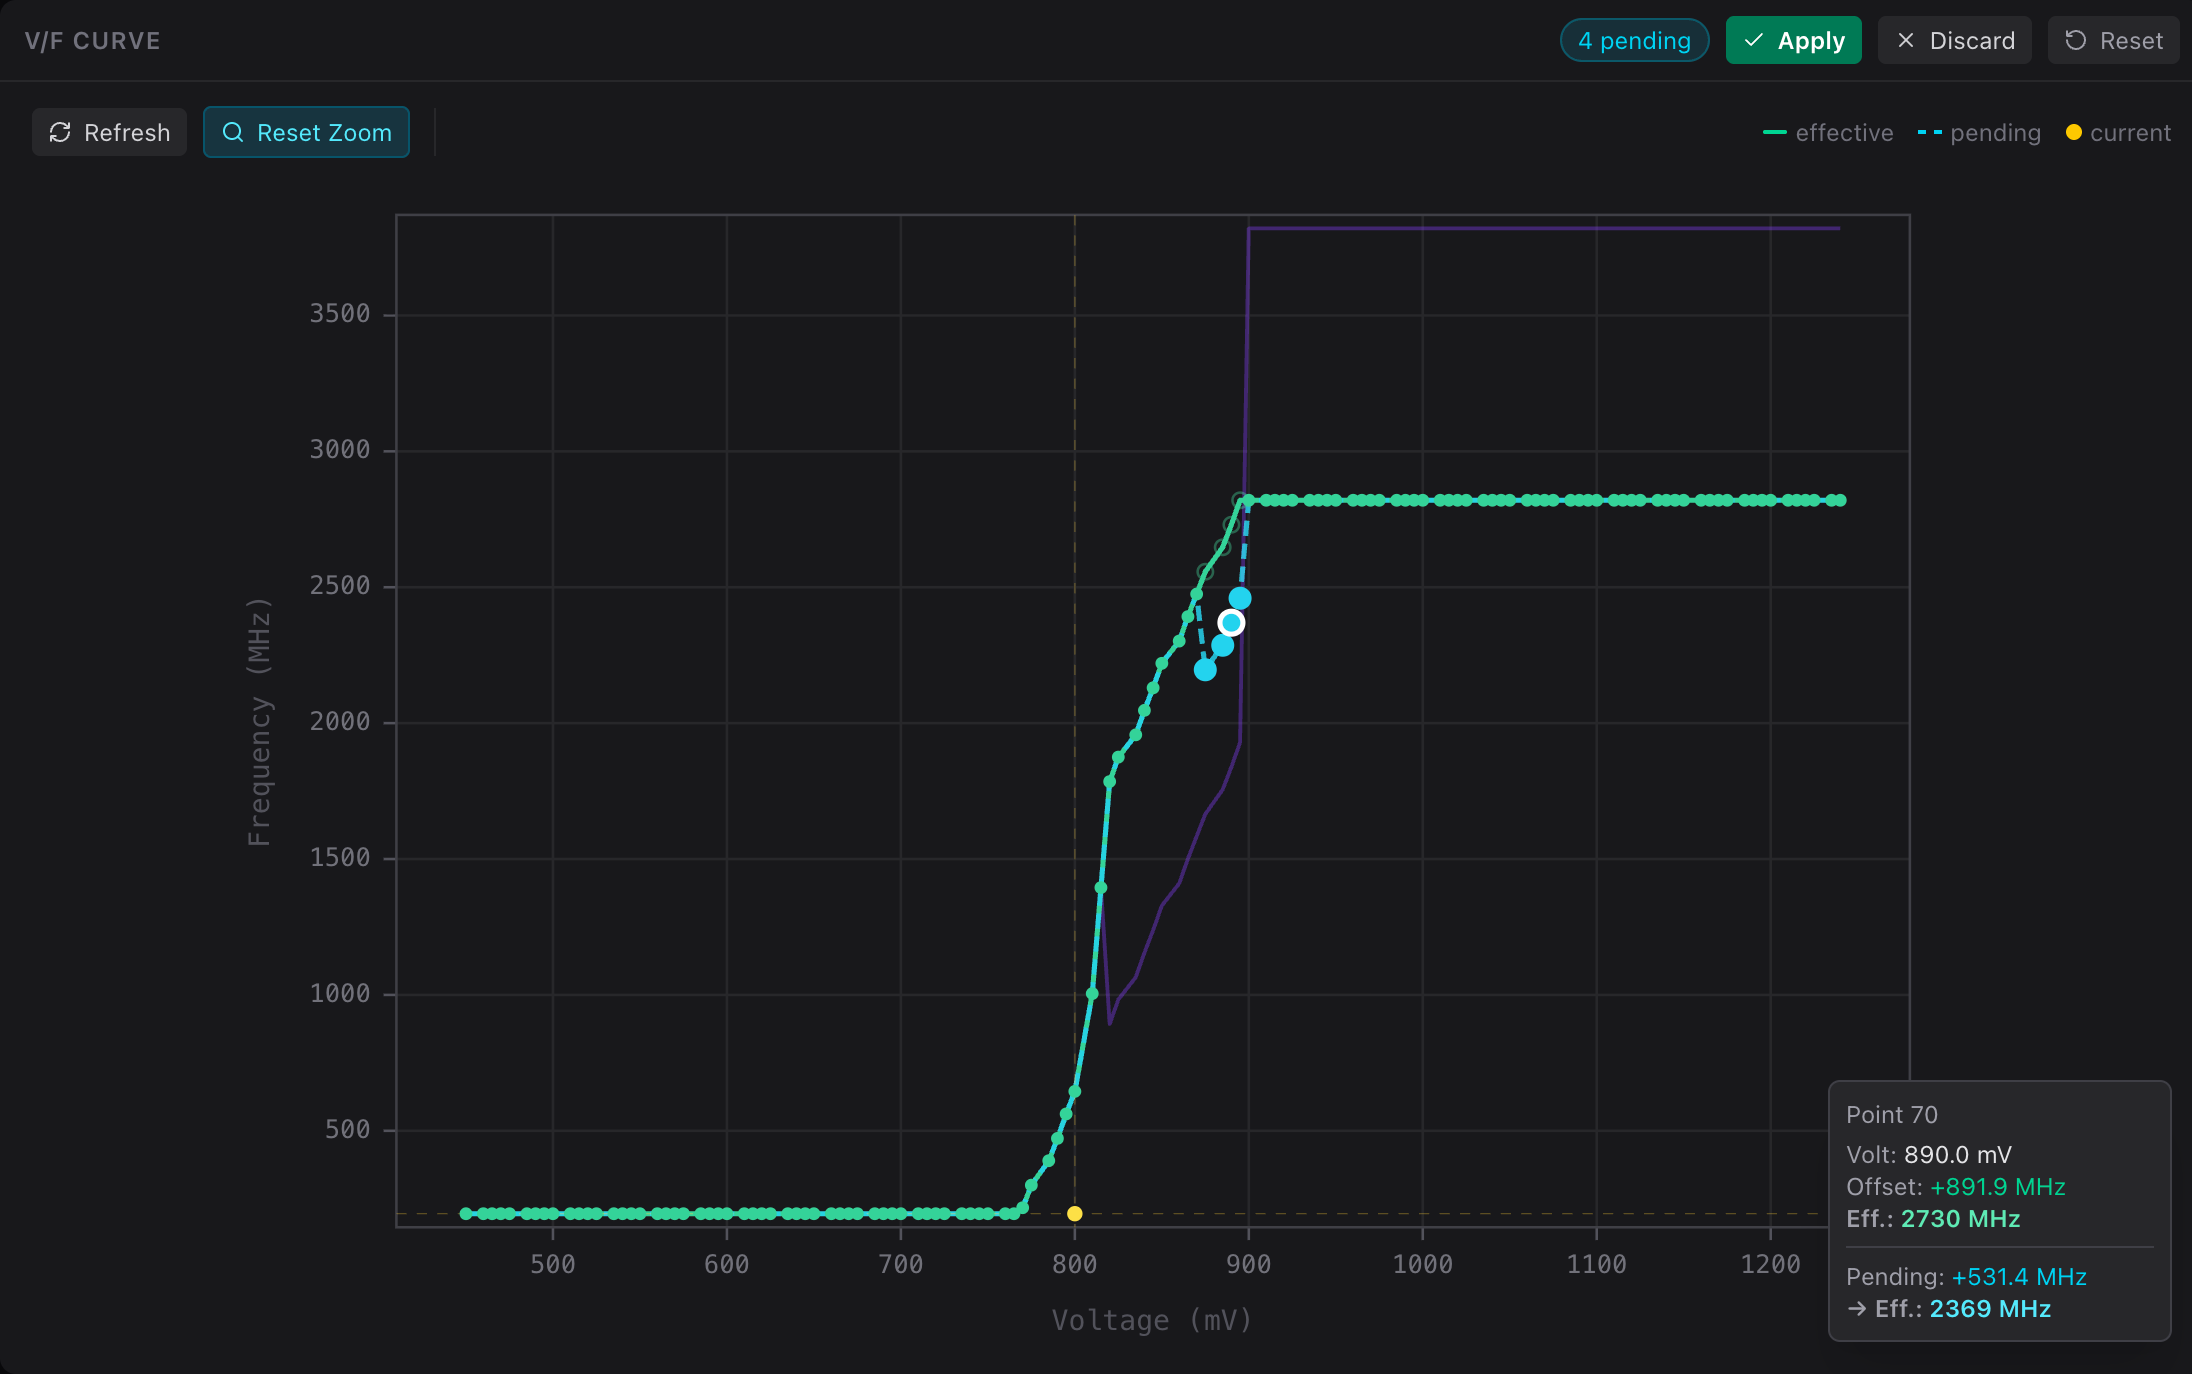Click the 'Point 70' tooltip title

click(x=1892, y=1115)
